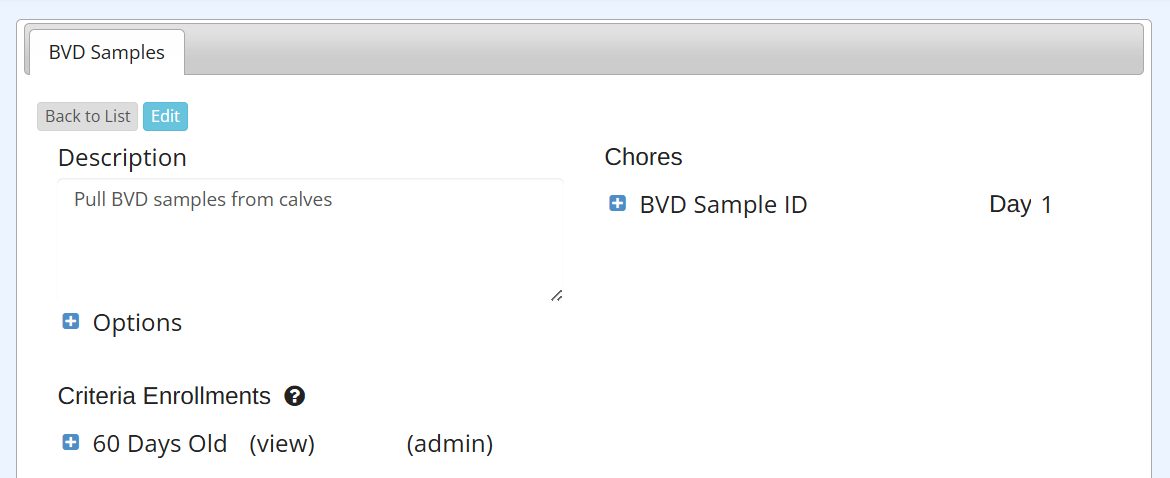Click the Day 1 chore schedule text
The width and height of the screenshot is (1170, 478).
pos(1020,205)
